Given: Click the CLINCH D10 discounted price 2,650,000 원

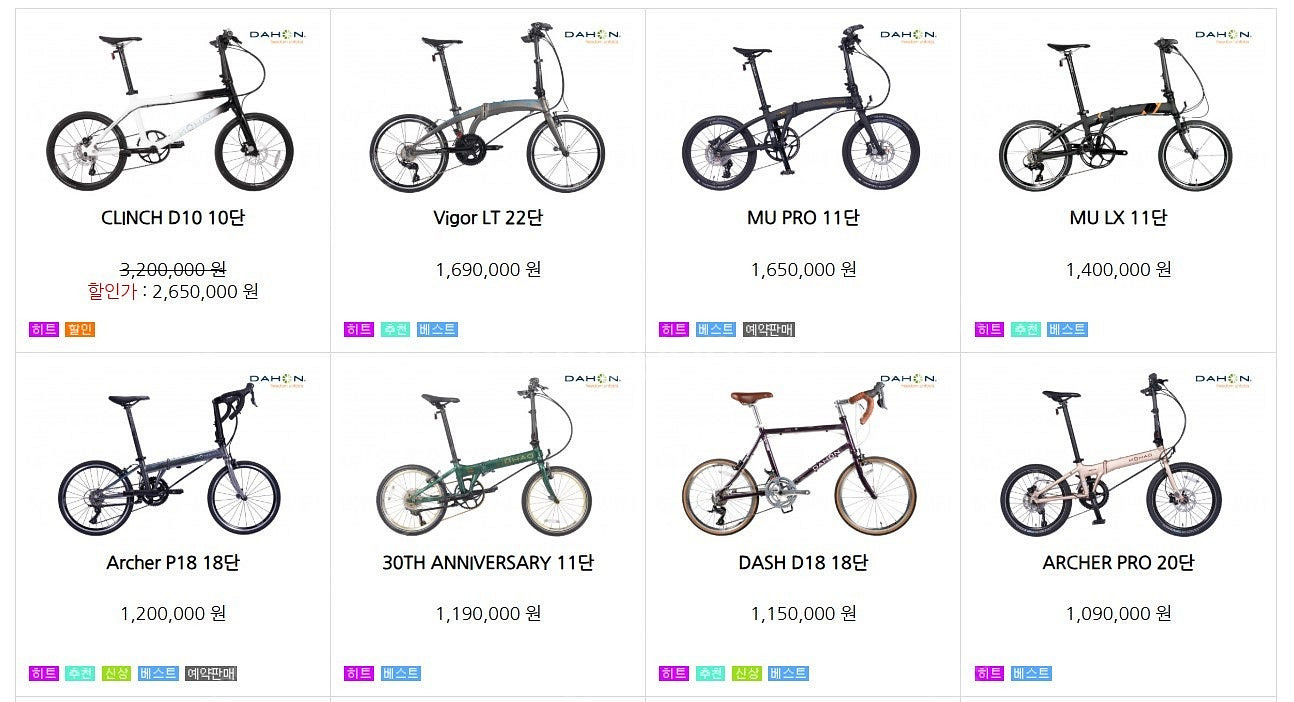Looking at the screenshot, I should [x=205, y=291].
